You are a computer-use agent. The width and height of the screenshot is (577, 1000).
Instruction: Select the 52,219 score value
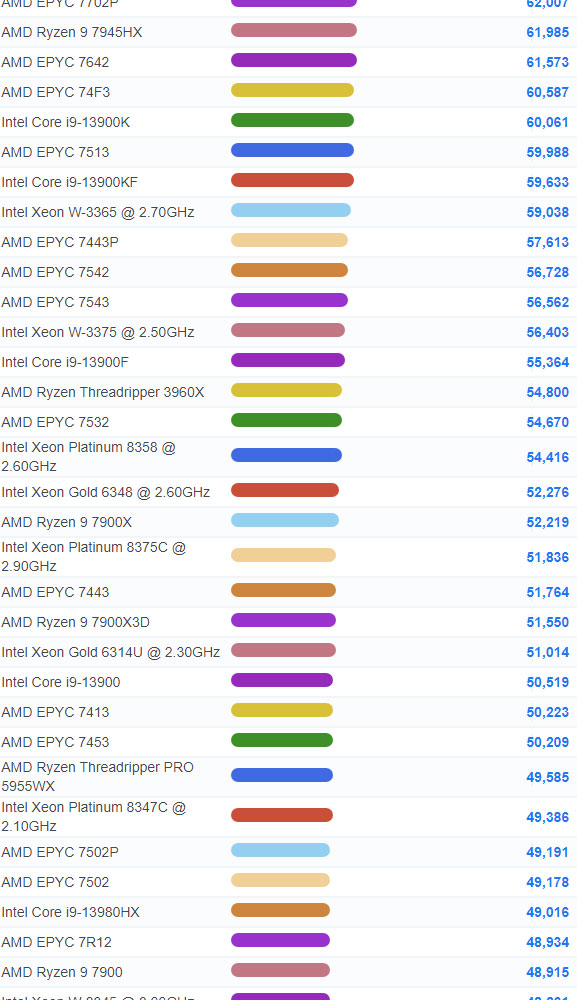point(547,522)
